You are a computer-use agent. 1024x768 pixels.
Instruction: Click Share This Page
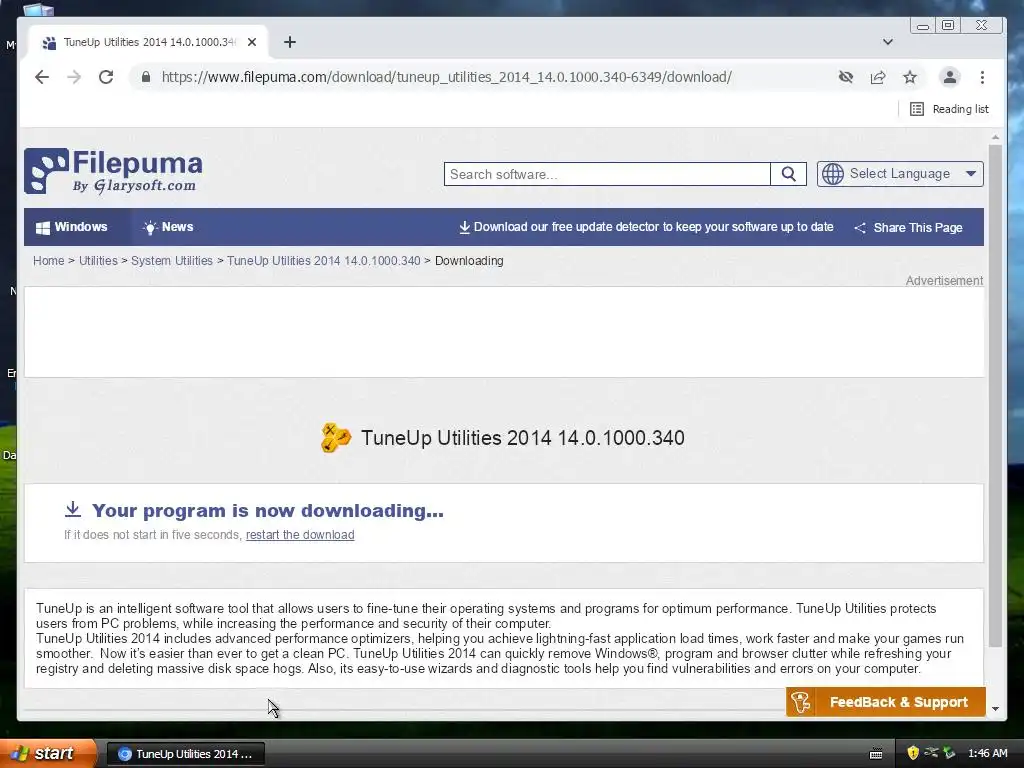coord(908,227)
